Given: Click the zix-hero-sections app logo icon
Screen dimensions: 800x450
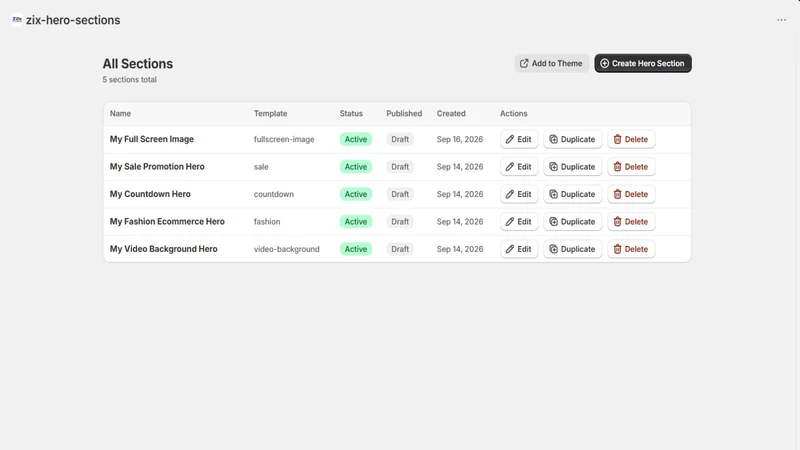Looking at the screenshot, I should point(17,19).
